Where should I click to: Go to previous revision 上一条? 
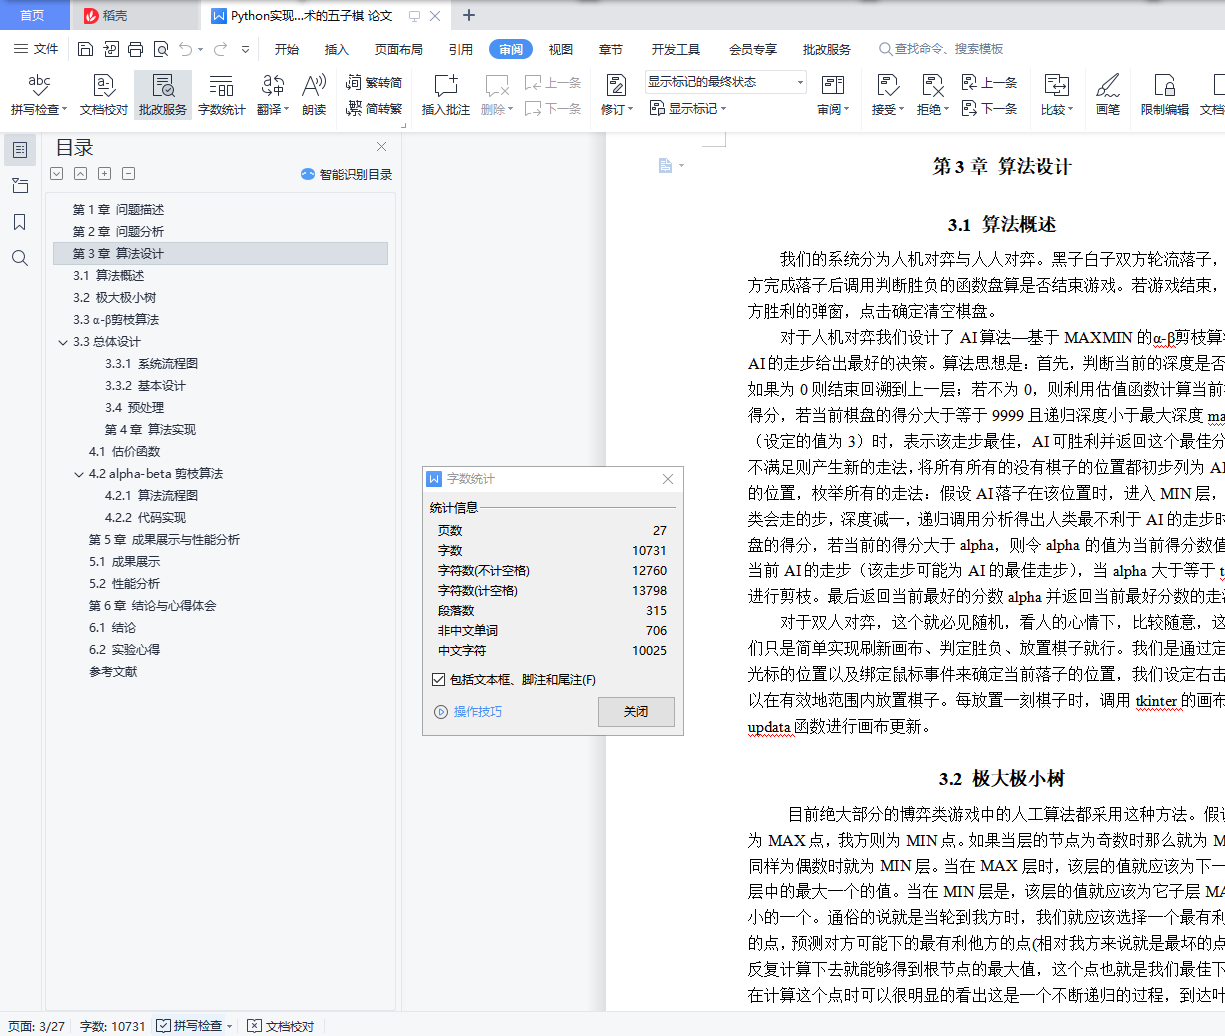(990, 83)
